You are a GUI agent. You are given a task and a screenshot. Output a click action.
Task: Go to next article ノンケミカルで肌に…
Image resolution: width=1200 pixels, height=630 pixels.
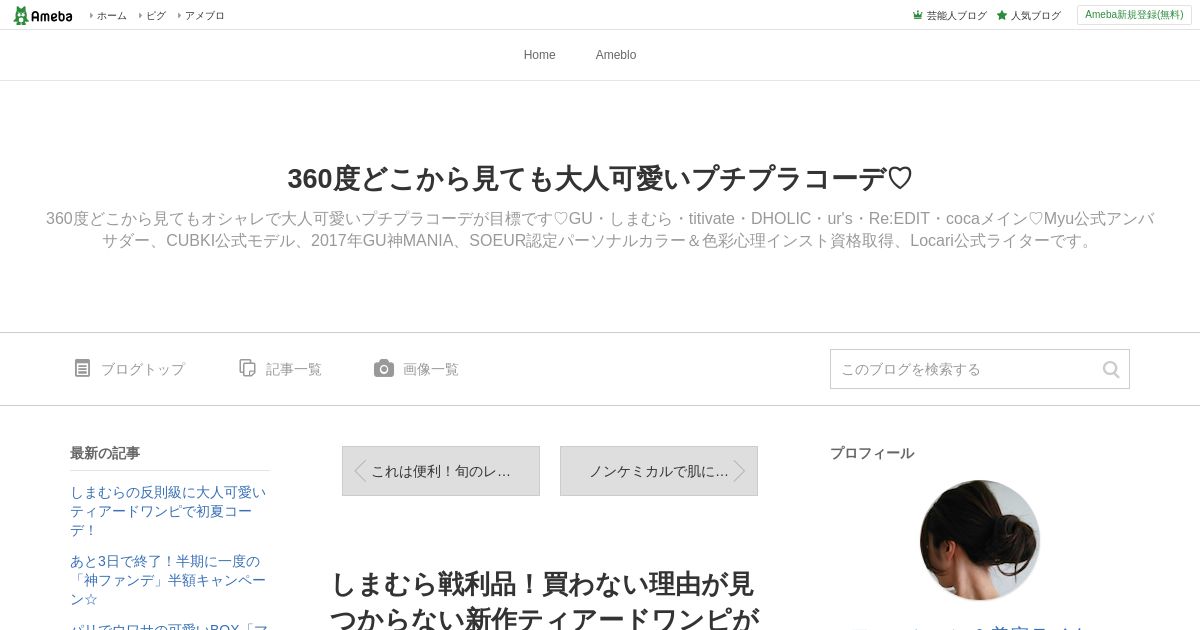click(x=659, y=471)
